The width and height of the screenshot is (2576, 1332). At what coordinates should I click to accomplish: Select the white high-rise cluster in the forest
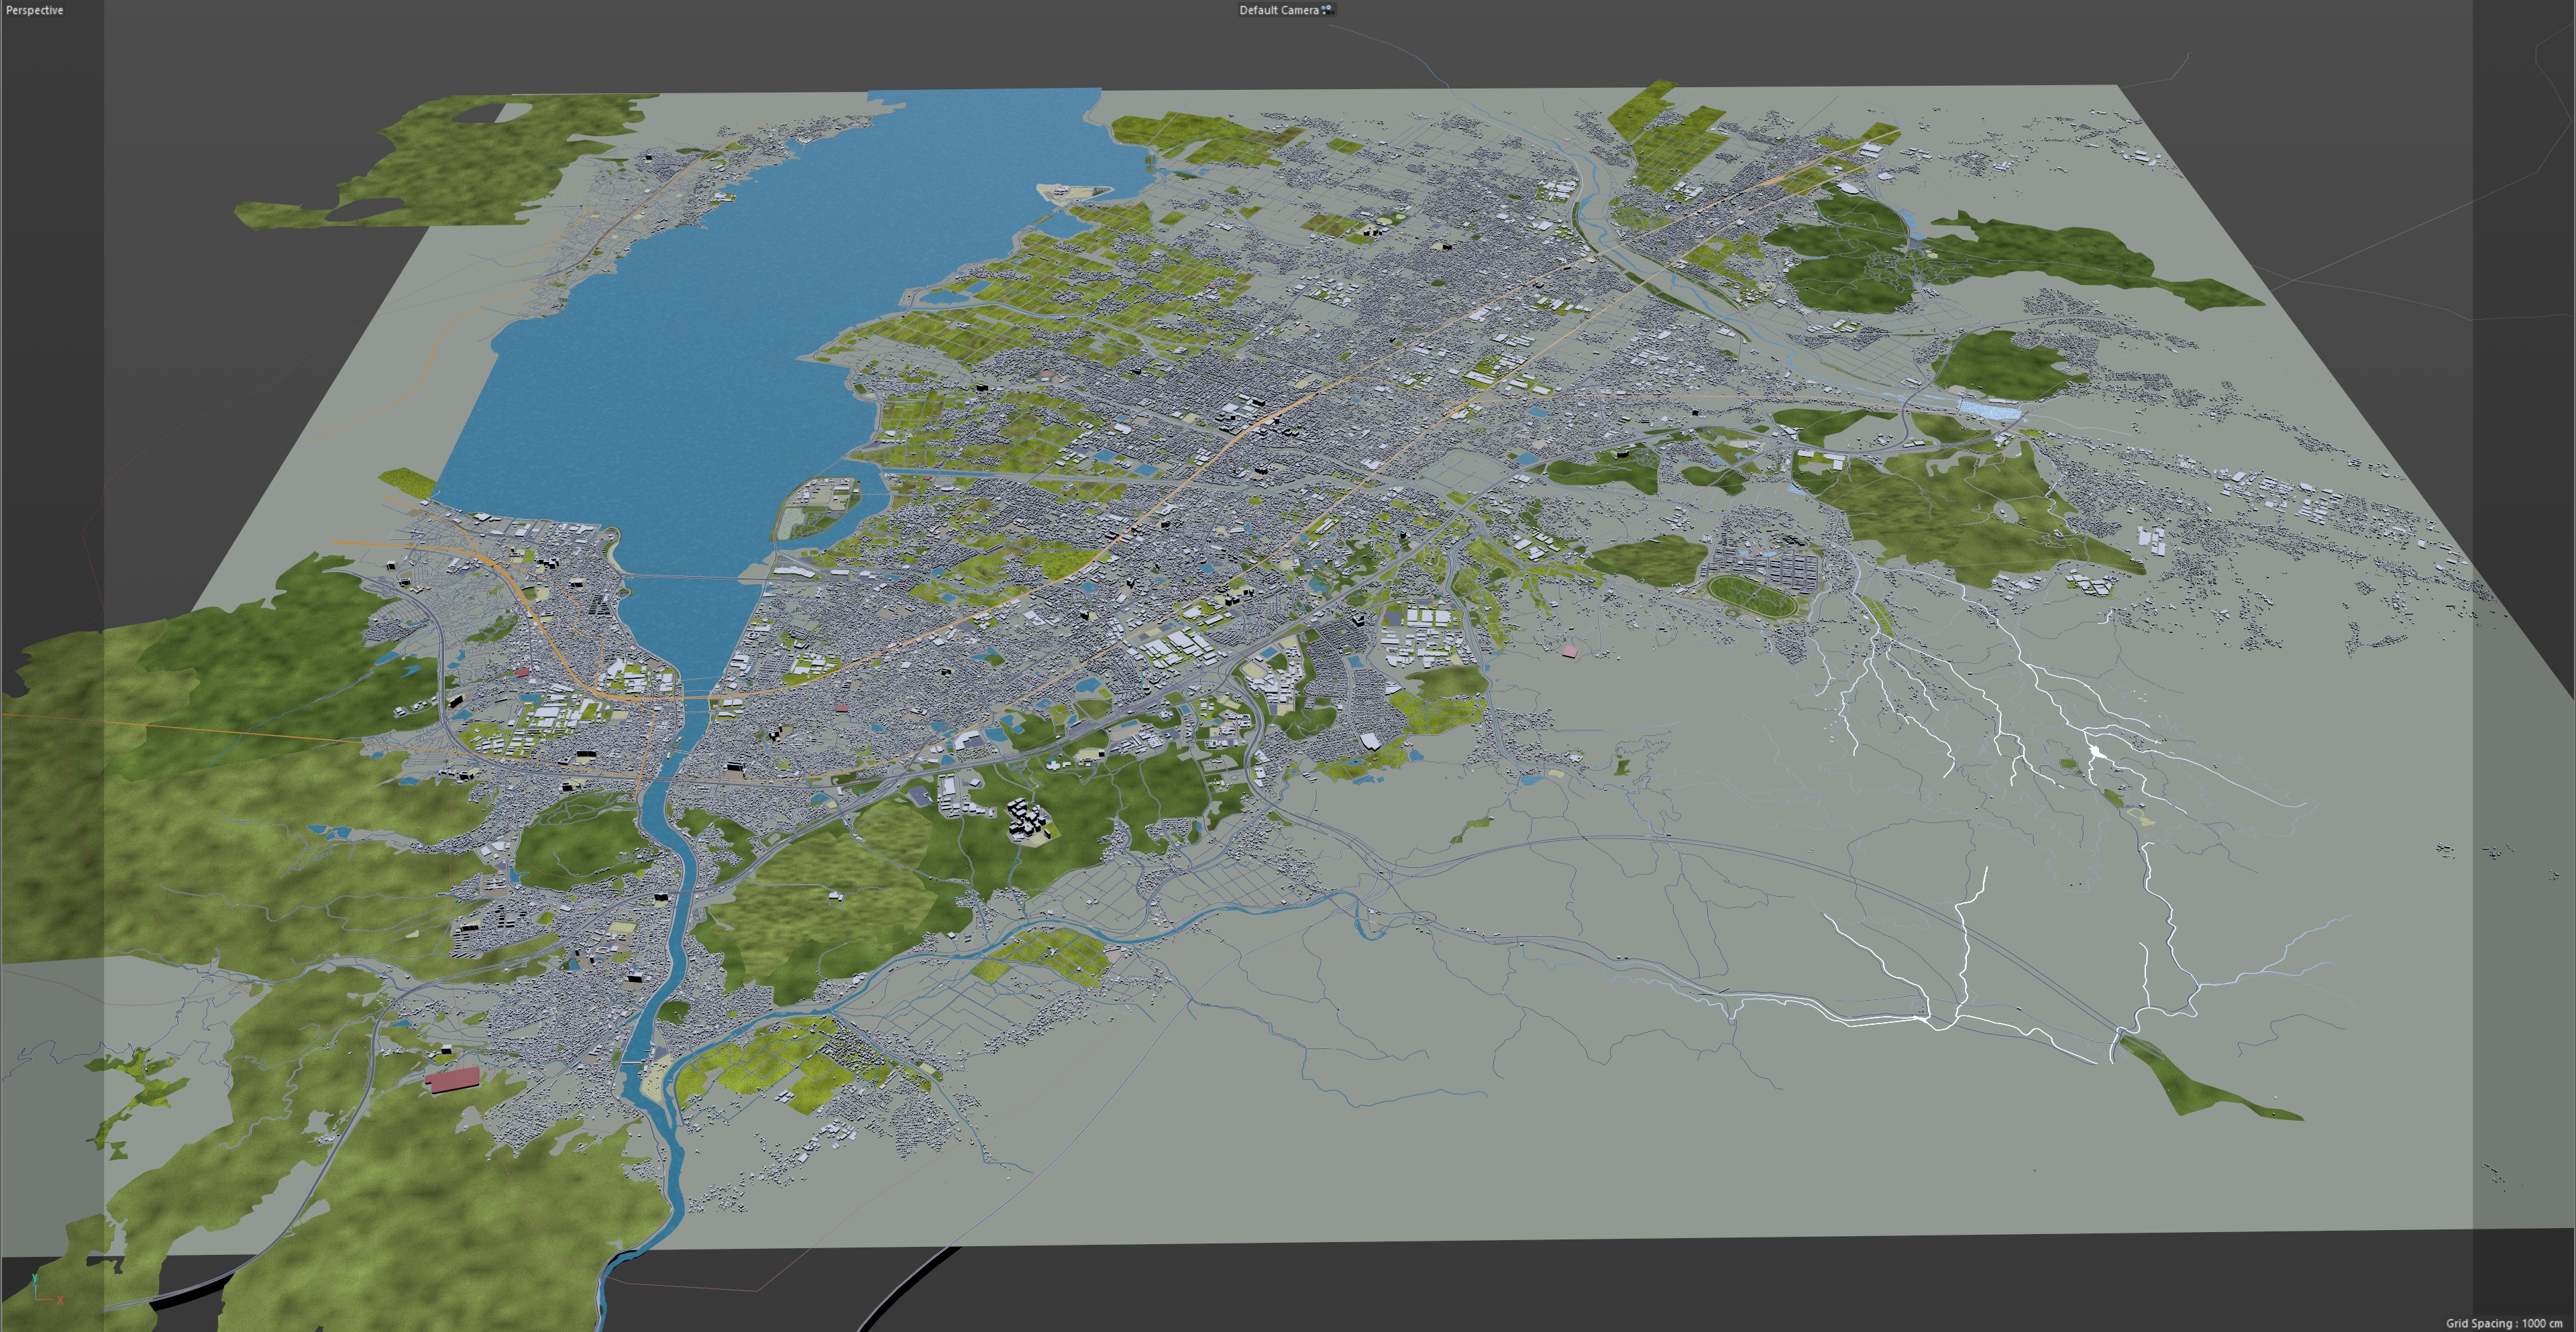pos(1028,820)
